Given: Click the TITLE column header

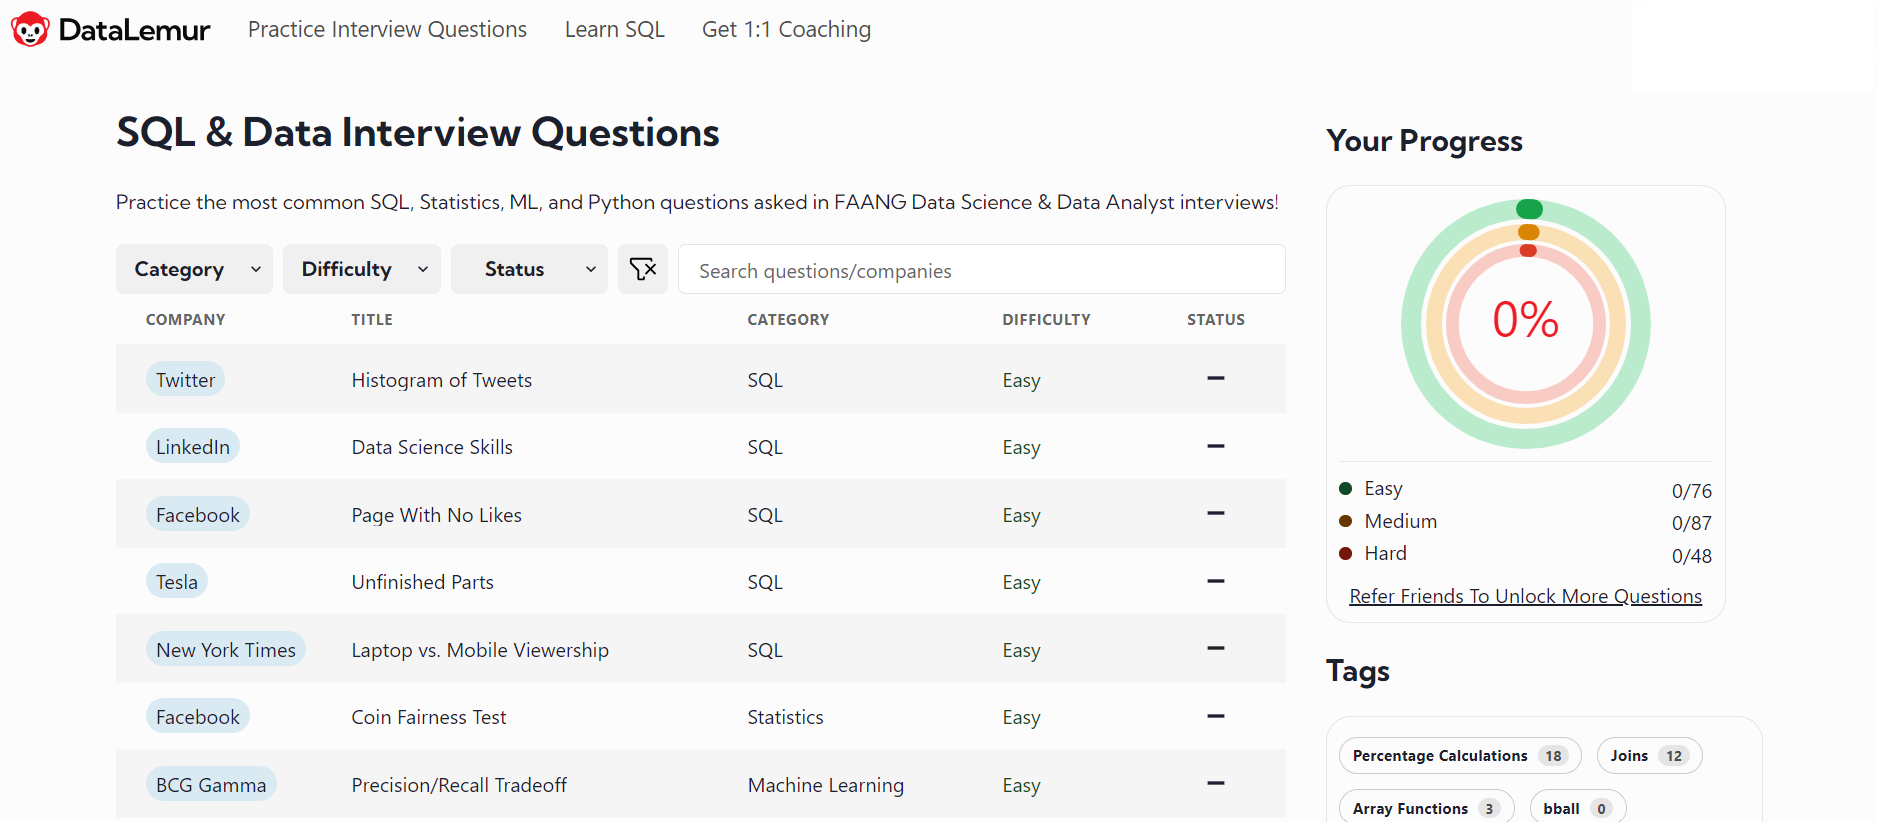Looking at the screenshot, I should click(x=372, y=320).
